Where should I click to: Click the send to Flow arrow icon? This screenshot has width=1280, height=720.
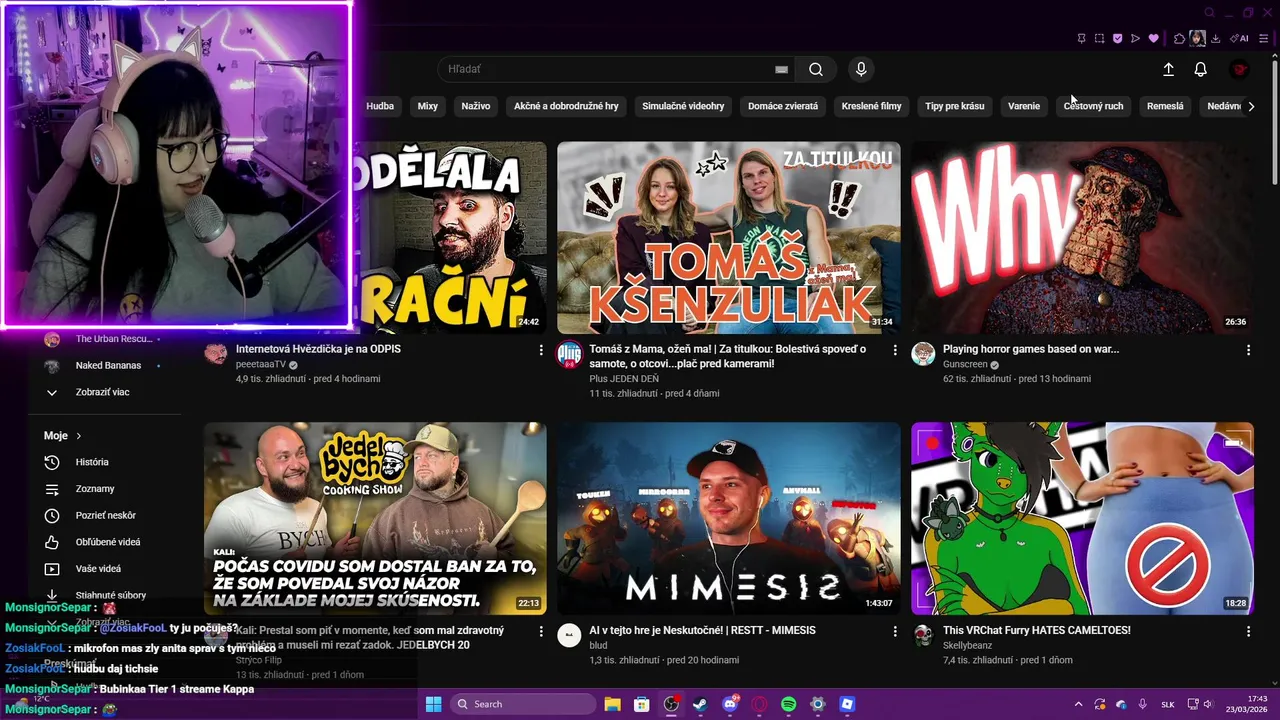1135,39
